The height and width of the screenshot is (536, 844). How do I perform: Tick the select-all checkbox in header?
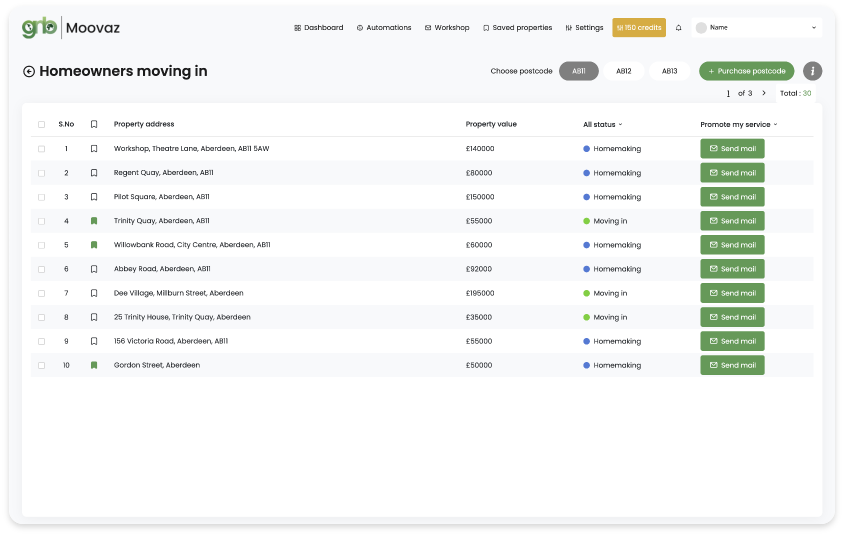coord(41,125)
